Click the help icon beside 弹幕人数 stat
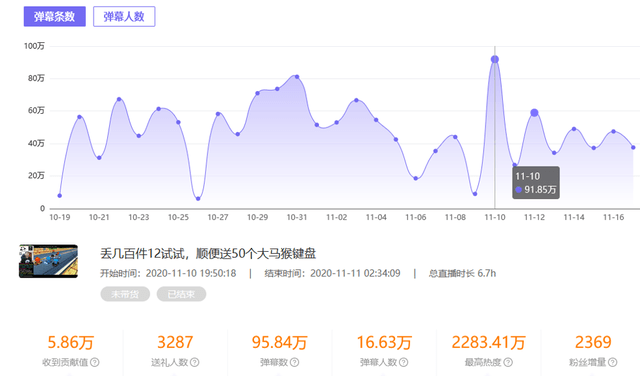 [x=404, y=362]
